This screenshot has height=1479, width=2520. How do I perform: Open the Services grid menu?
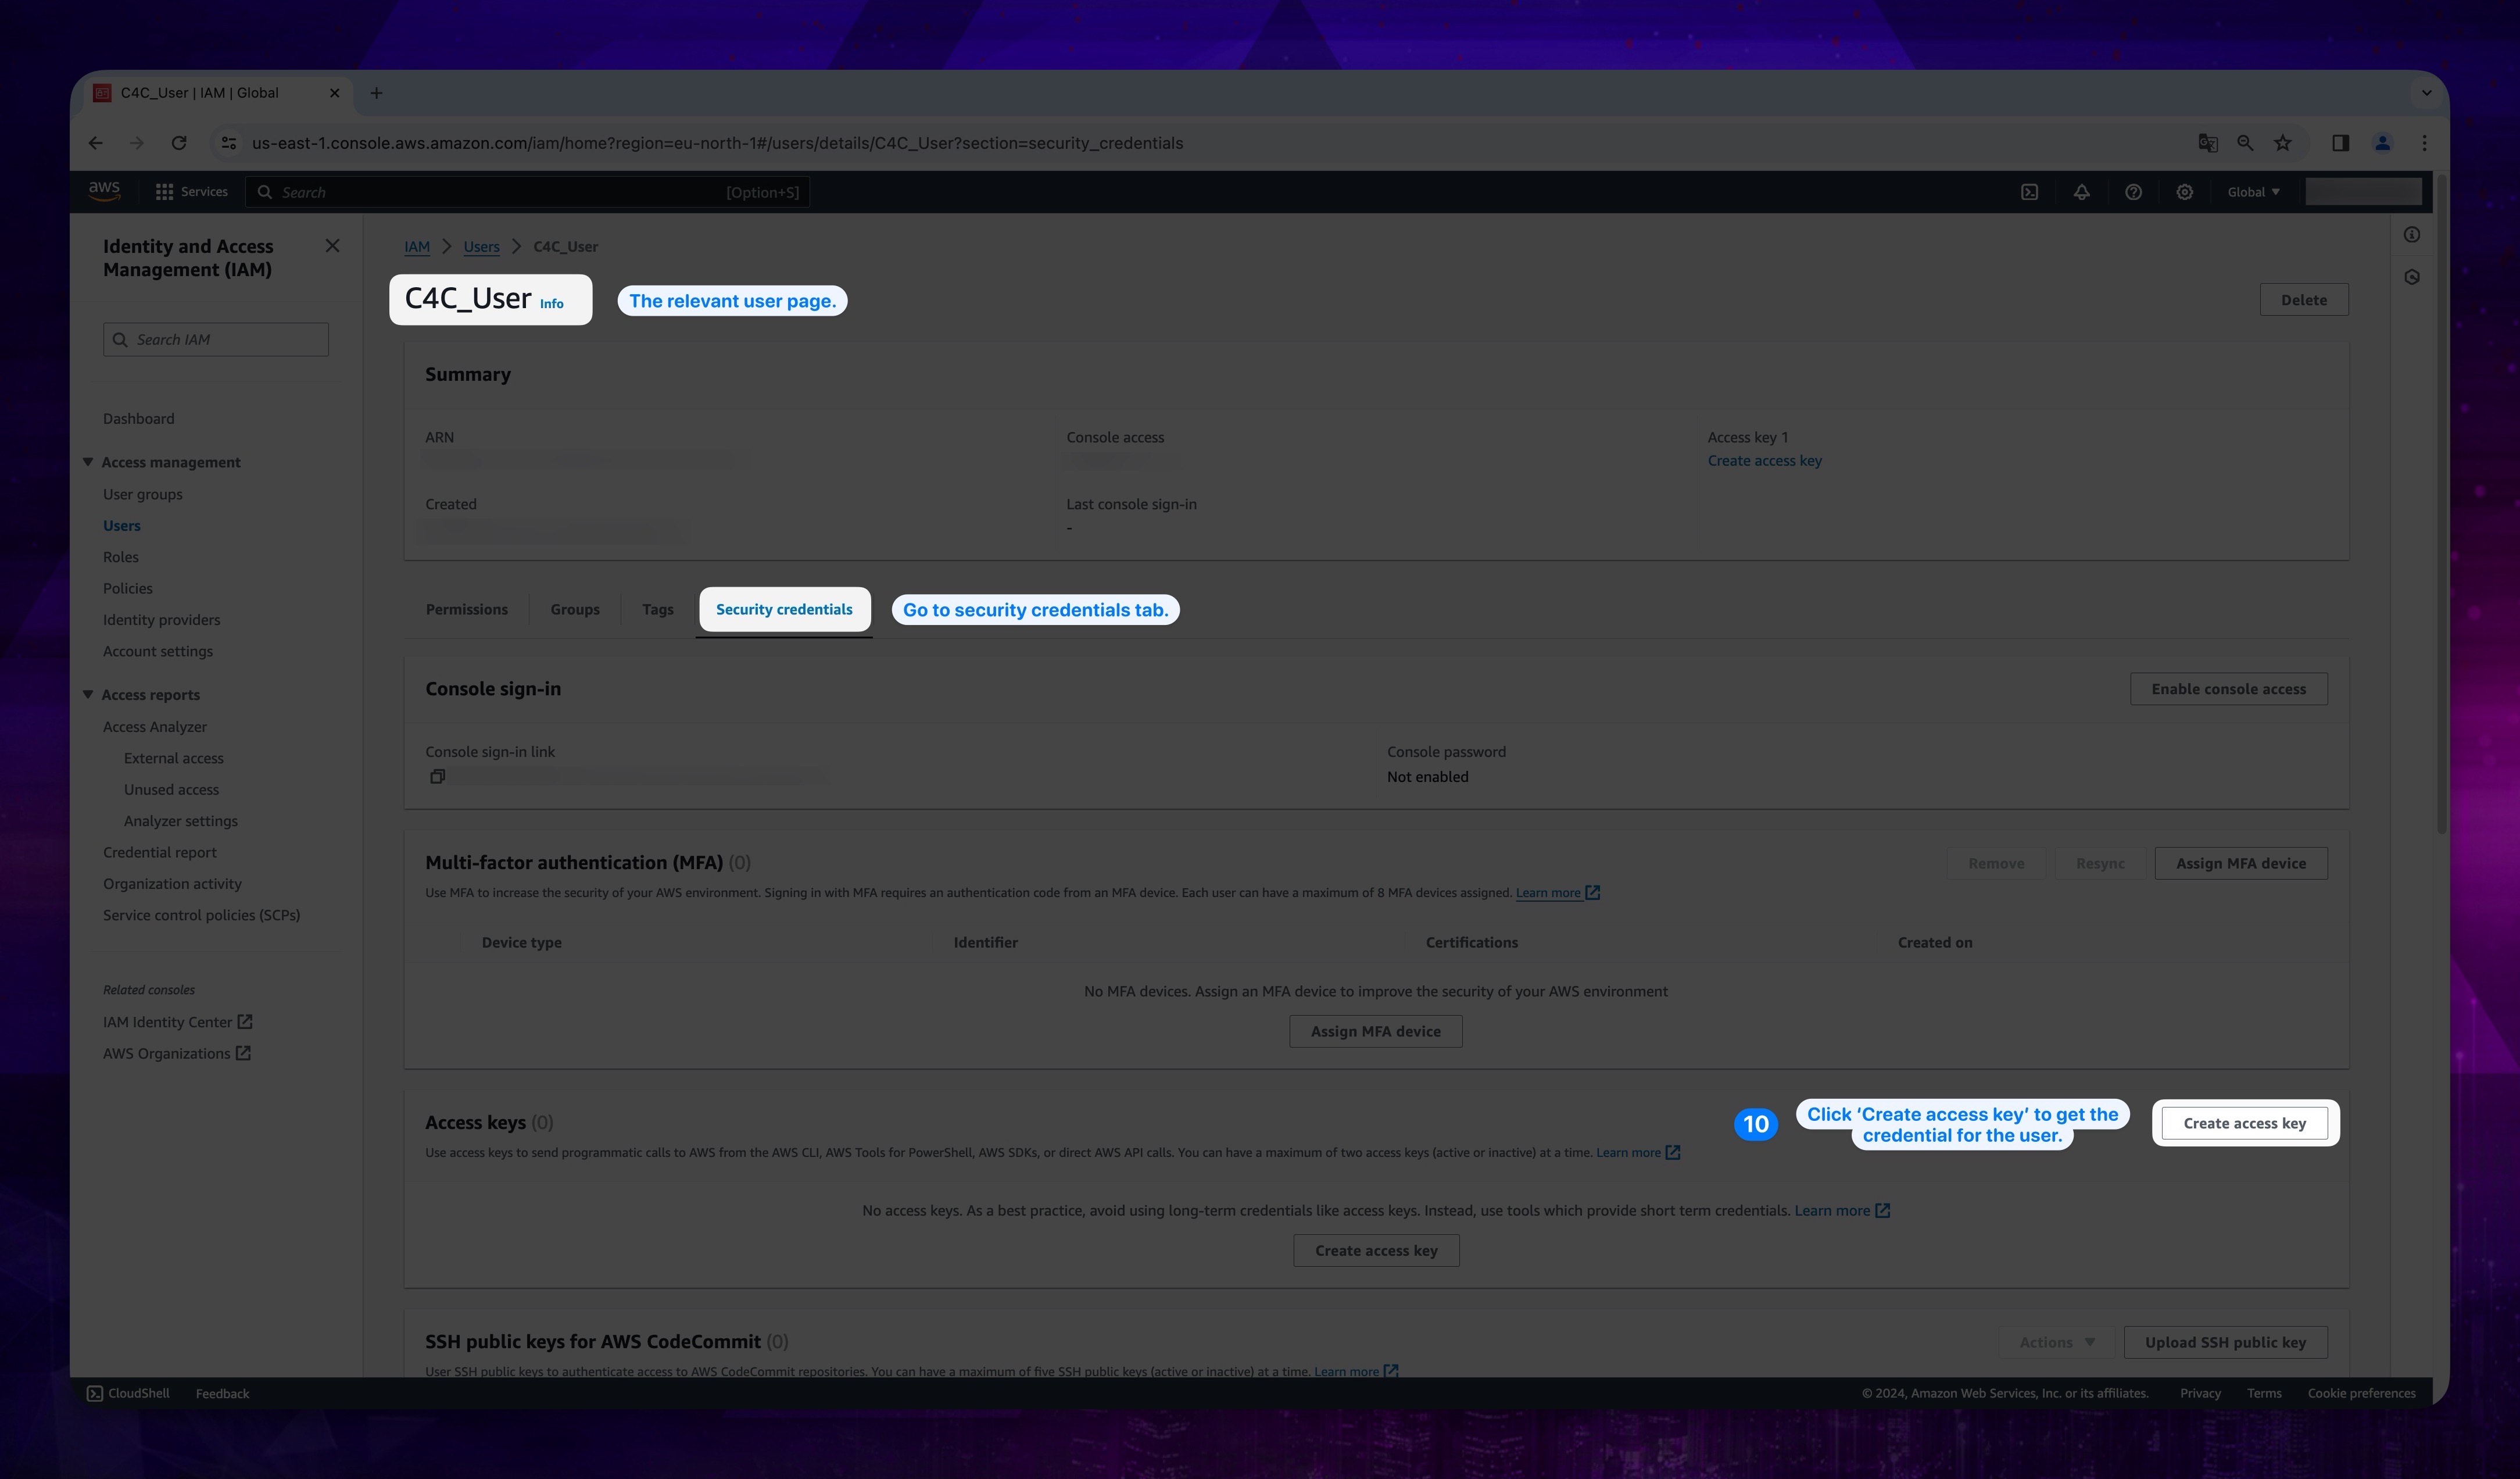click(x=191, y=192)
